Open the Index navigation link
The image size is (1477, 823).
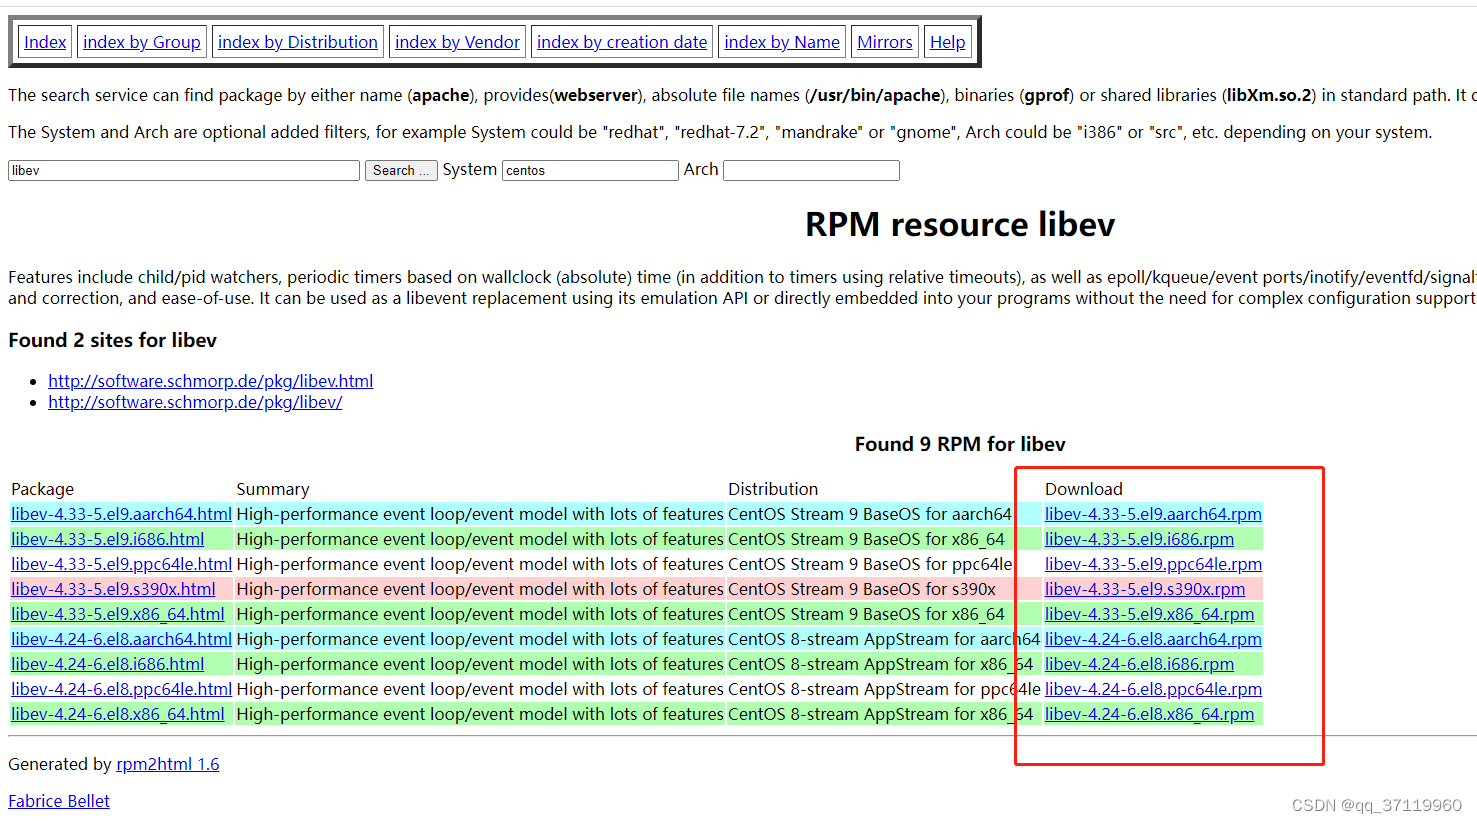tap(45, 42)
